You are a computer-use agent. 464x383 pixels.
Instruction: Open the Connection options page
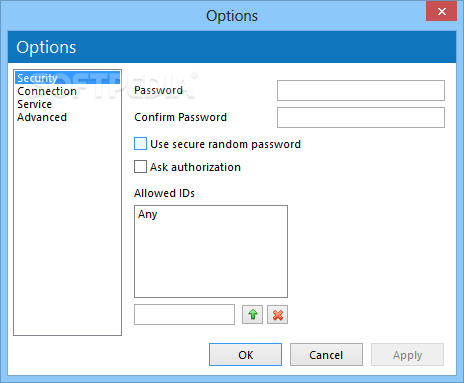tap(47, 91)
